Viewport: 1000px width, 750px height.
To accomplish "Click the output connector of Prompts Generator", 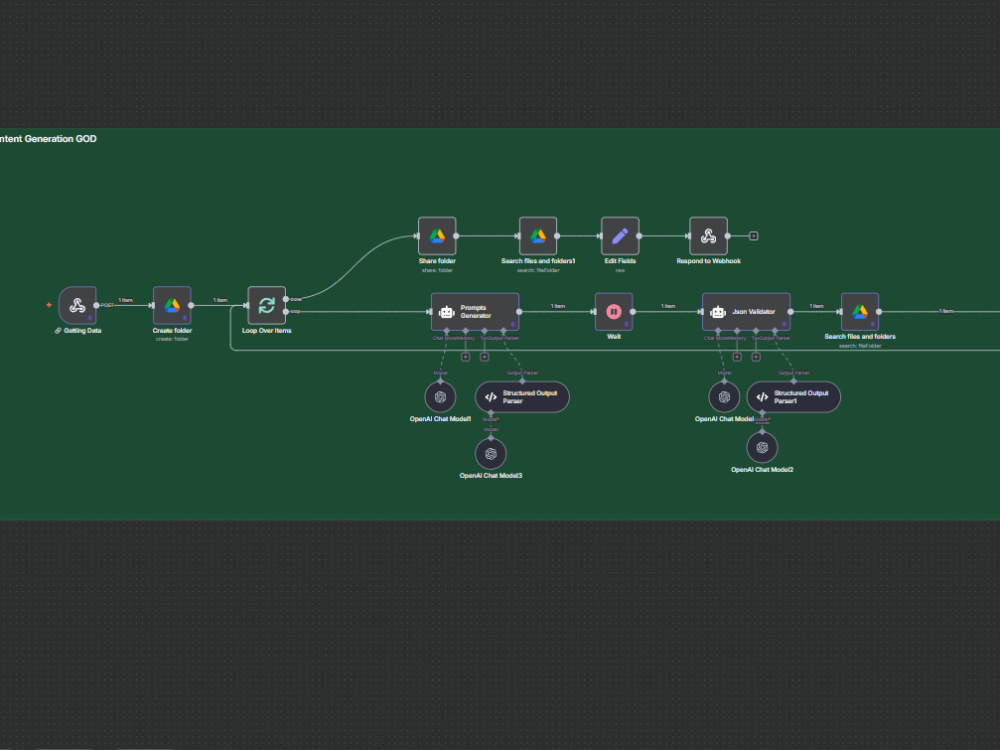I will 519,312.
